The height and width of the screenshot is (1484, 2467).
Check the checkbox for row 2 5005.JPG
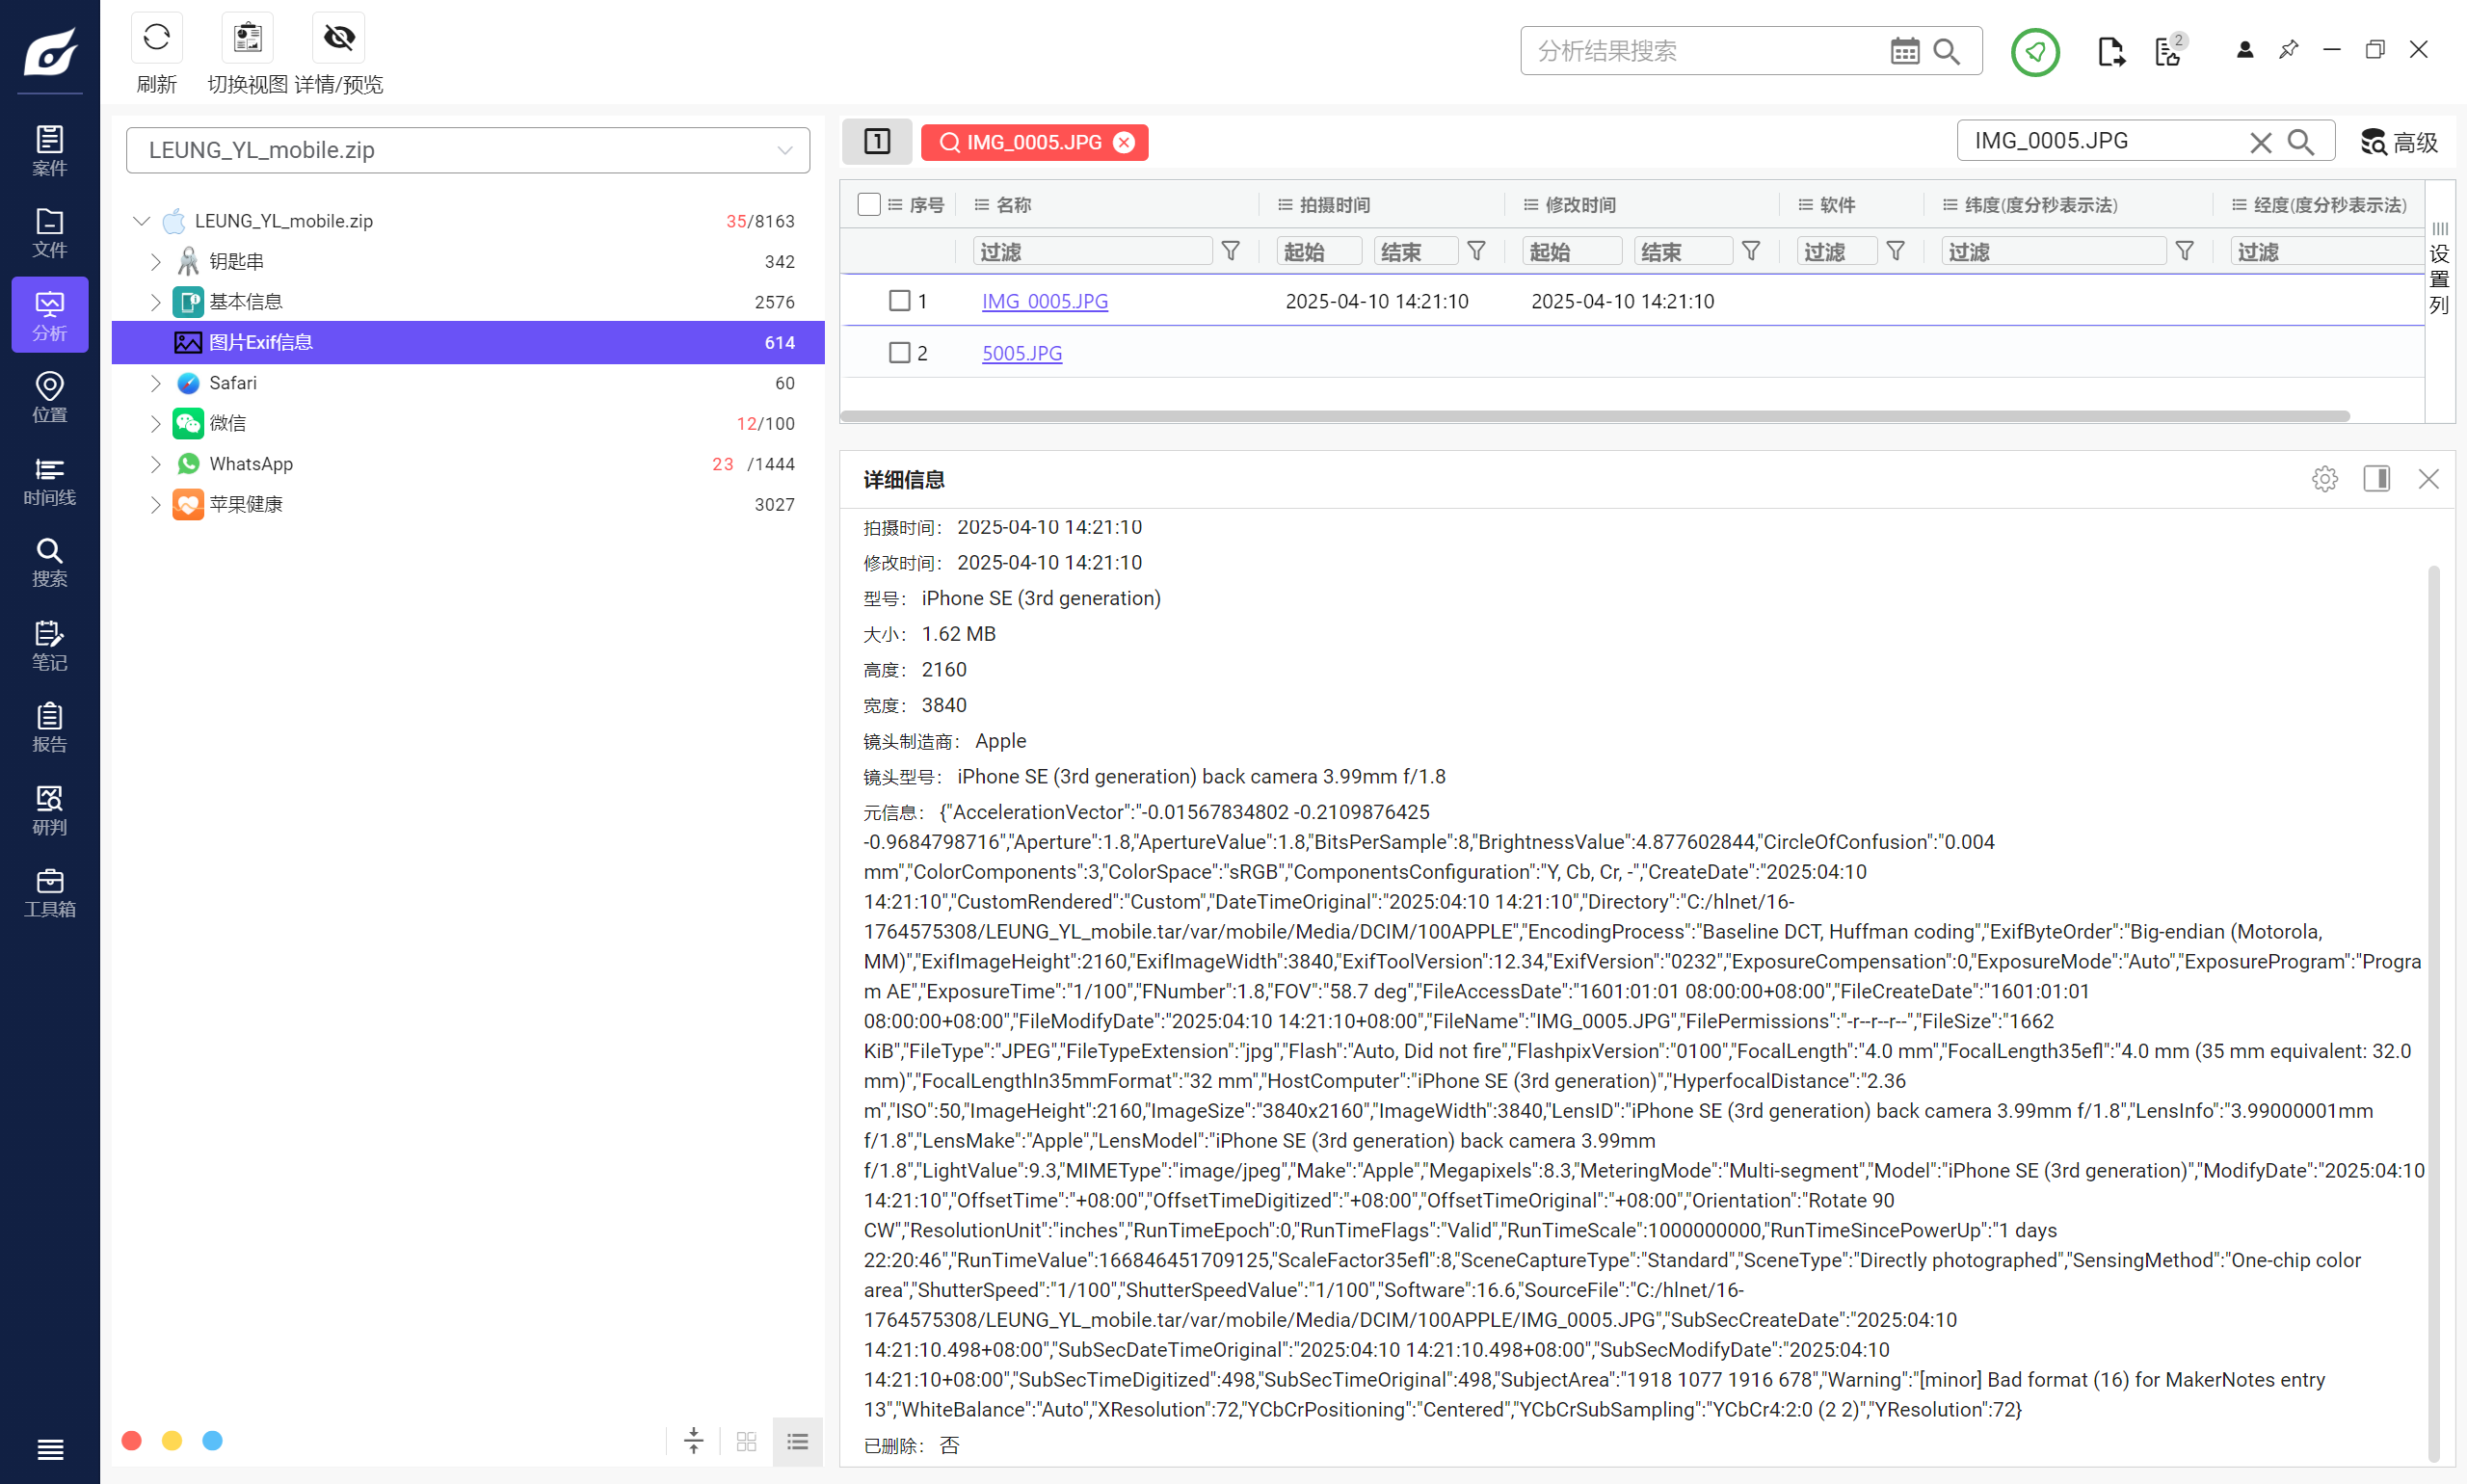coord(899,353)
